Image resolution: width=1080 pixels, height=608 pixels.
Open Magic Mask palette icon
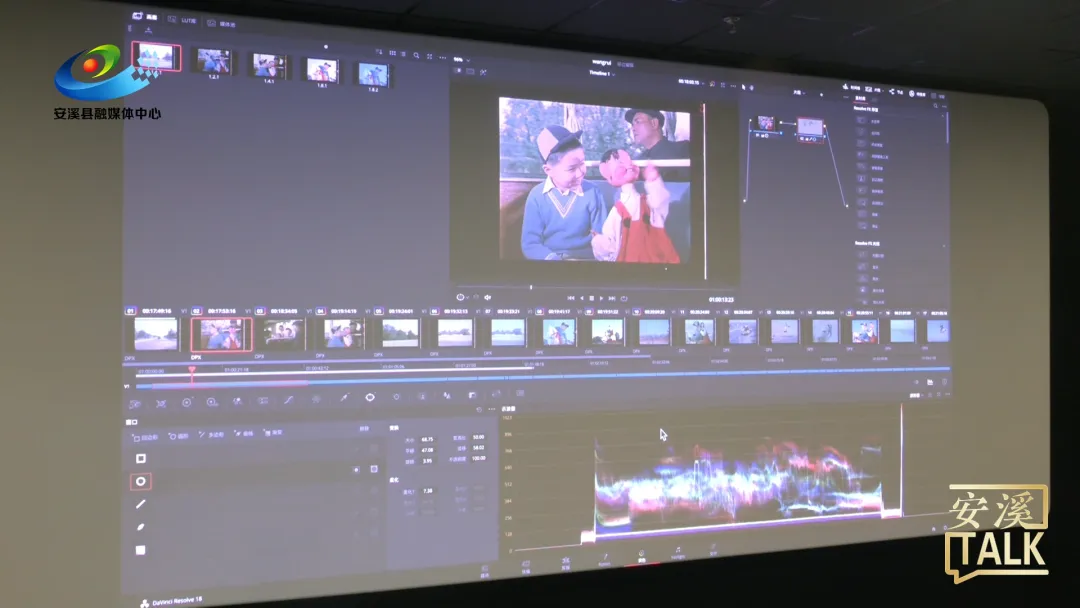click(422, 396)
